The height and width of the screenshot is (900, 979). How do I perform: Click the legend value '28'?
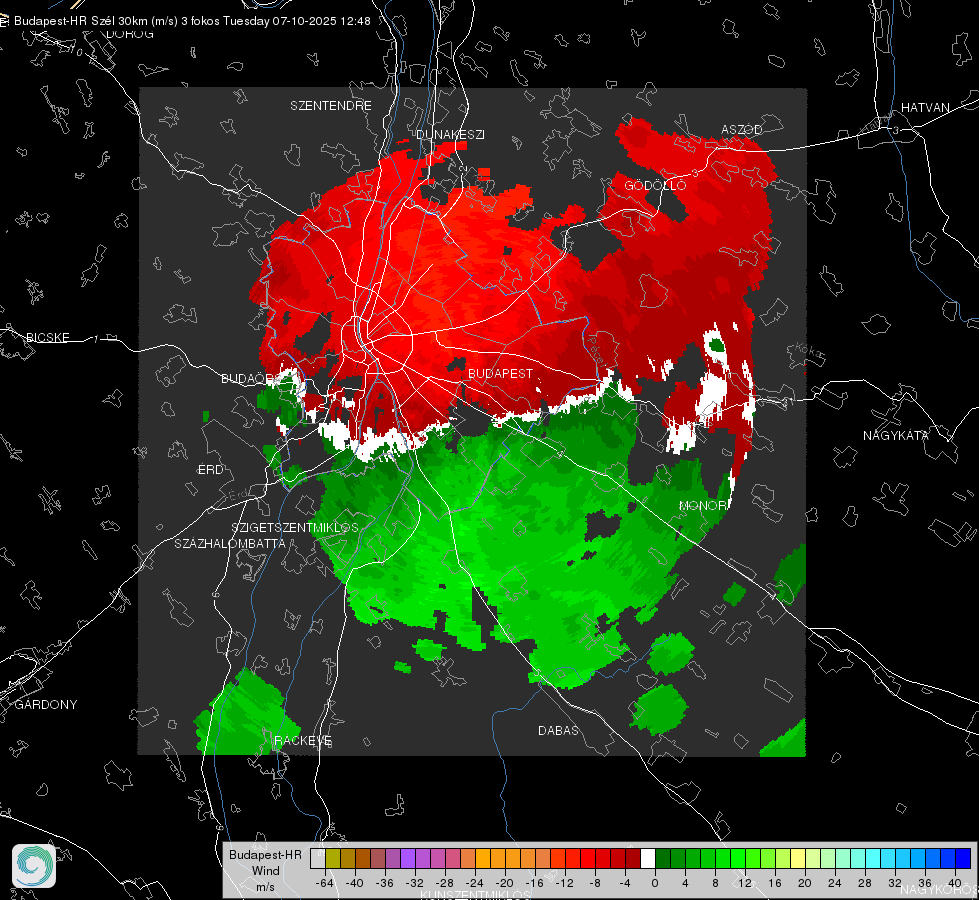(864, 883)
